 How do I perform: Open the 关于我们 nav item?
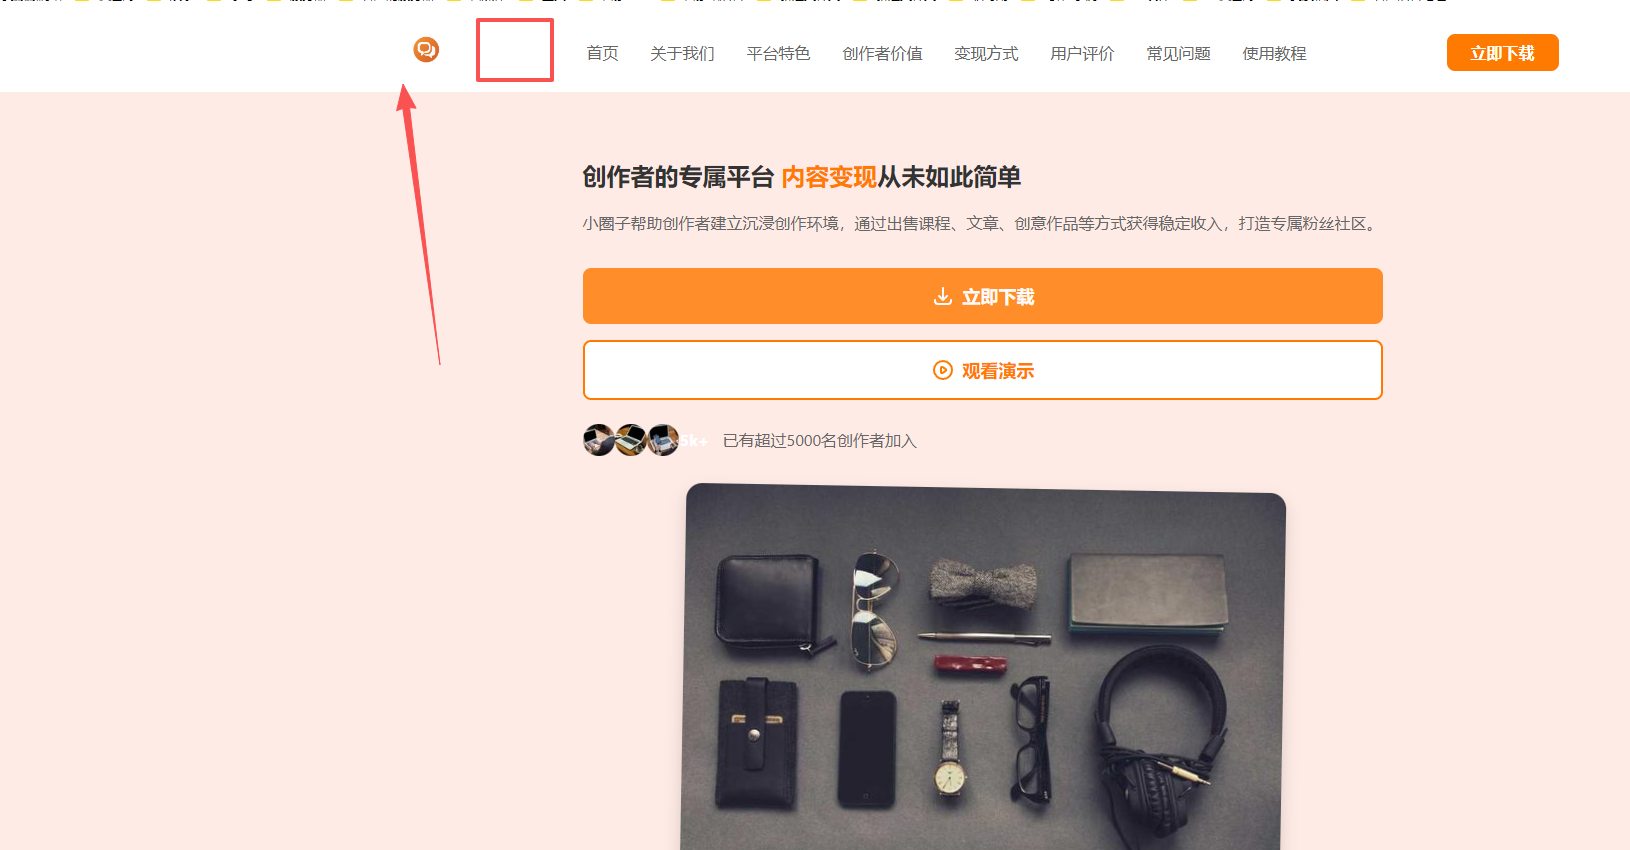pos(682,53)
